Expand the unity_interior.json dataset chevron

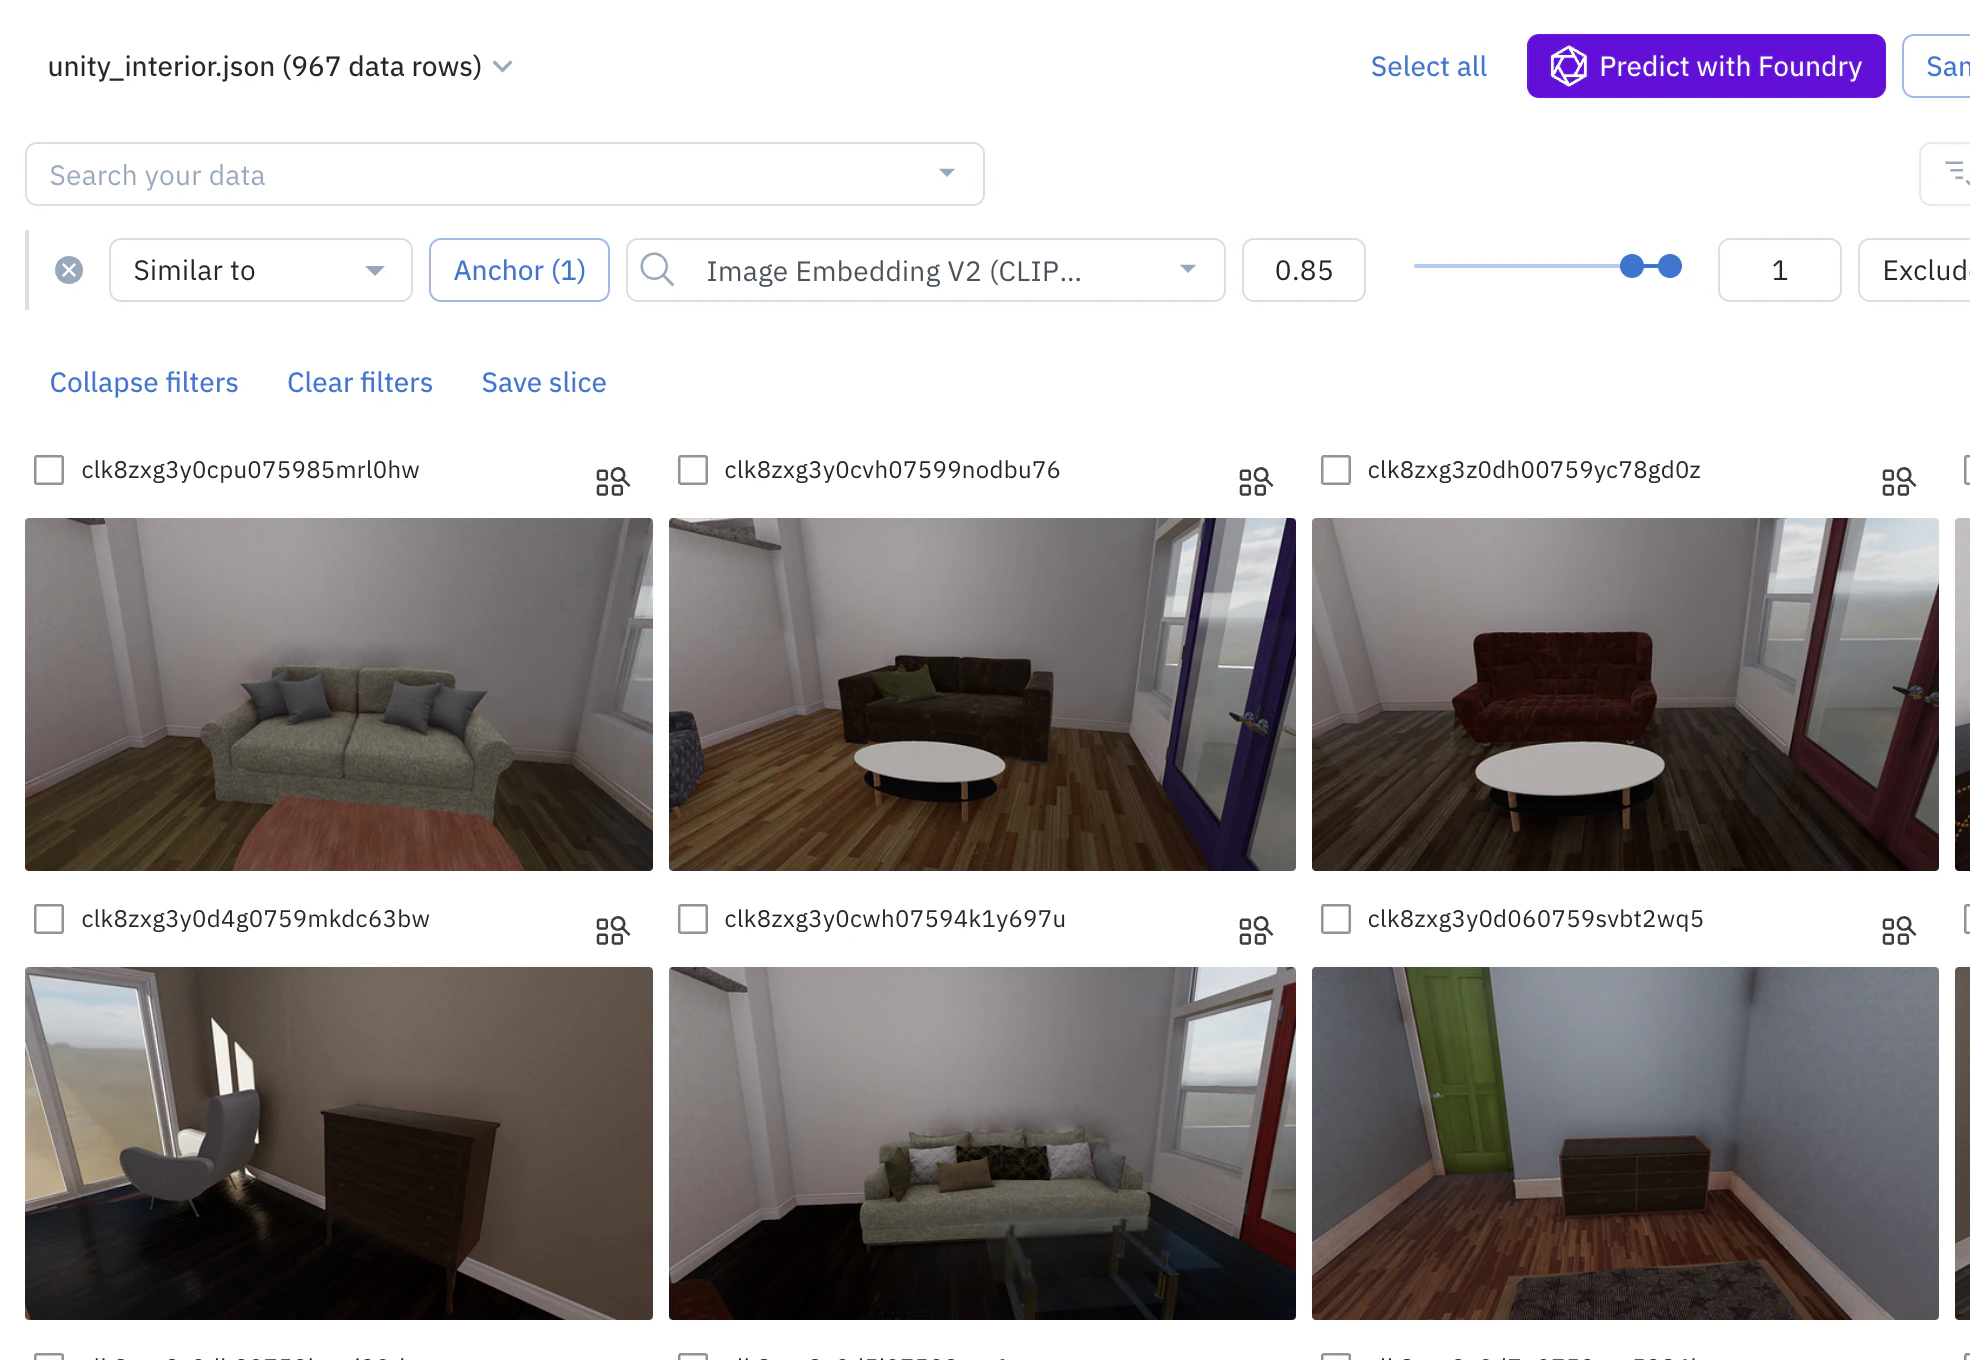pyautogui.click(x=504, y=67)
